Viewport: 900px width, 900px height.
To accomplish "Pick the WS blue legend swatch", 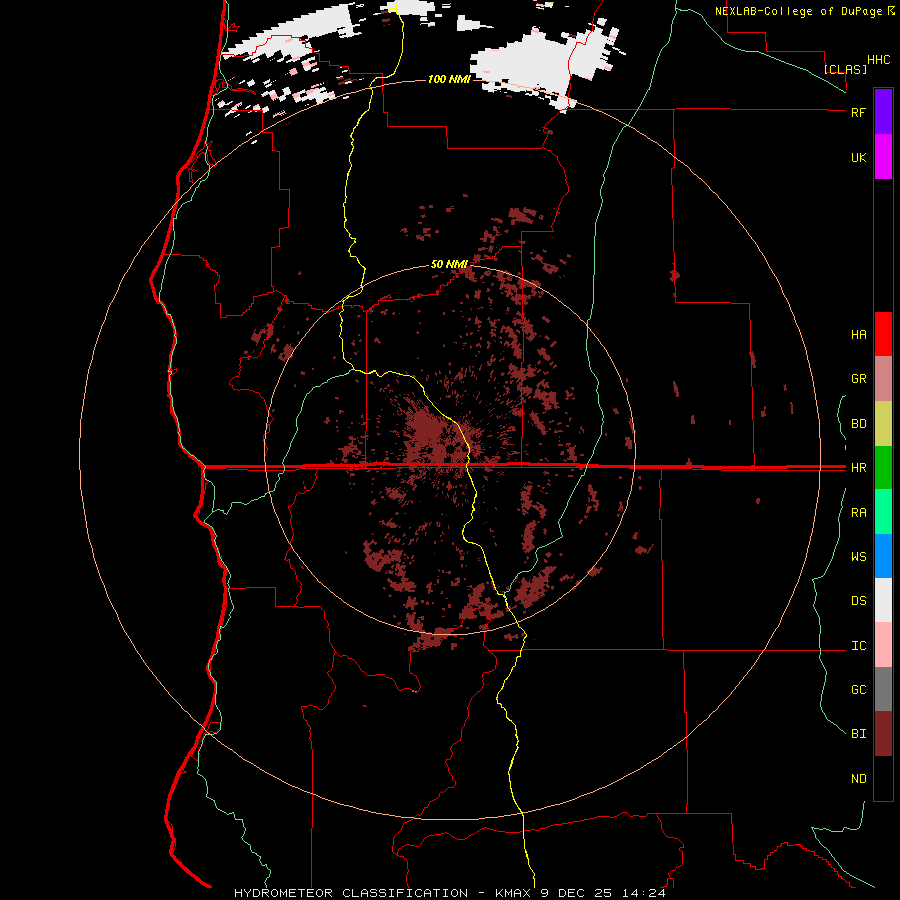I will pyautogui.click(x=883, y=556).
